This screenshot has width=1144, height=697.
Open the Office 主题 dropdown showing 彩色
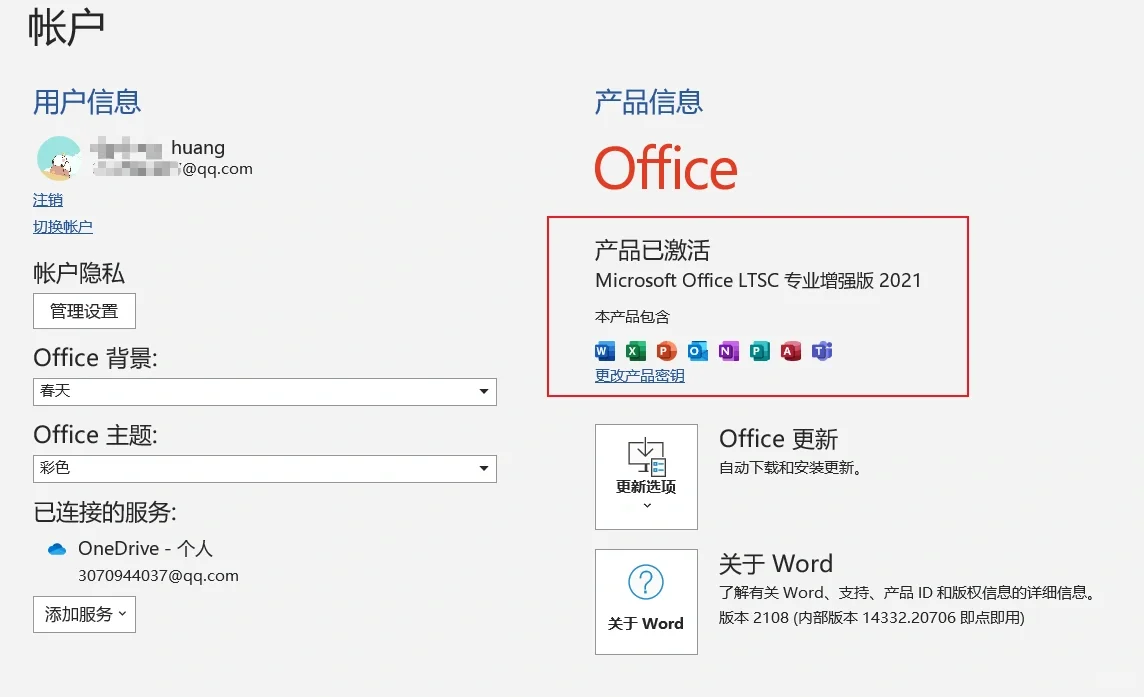coord(265,468)
